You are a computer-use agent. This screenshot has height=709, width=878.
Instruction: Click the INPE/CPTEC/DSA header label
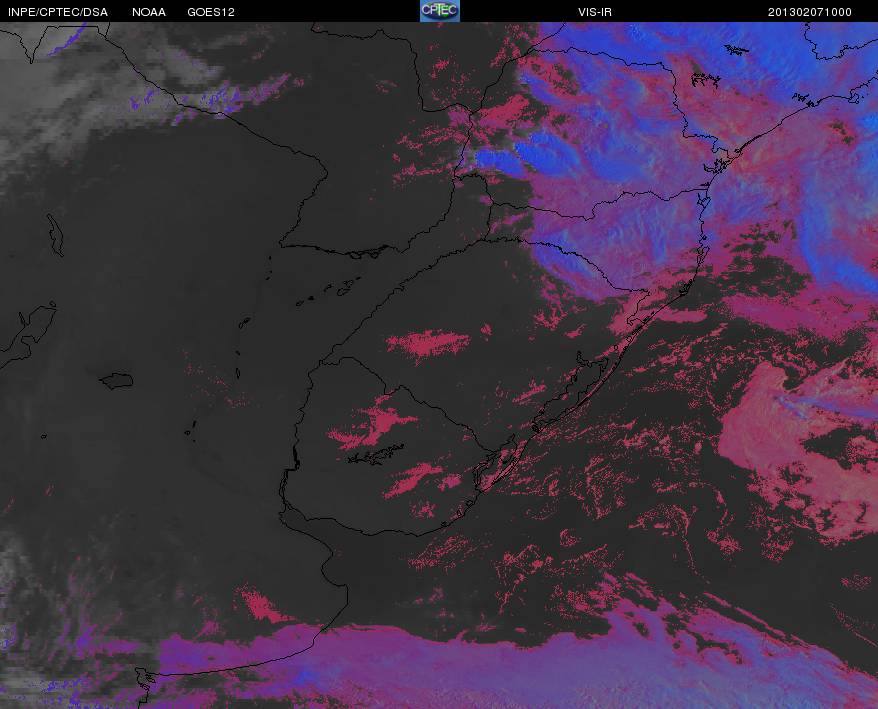pos(58,12)
